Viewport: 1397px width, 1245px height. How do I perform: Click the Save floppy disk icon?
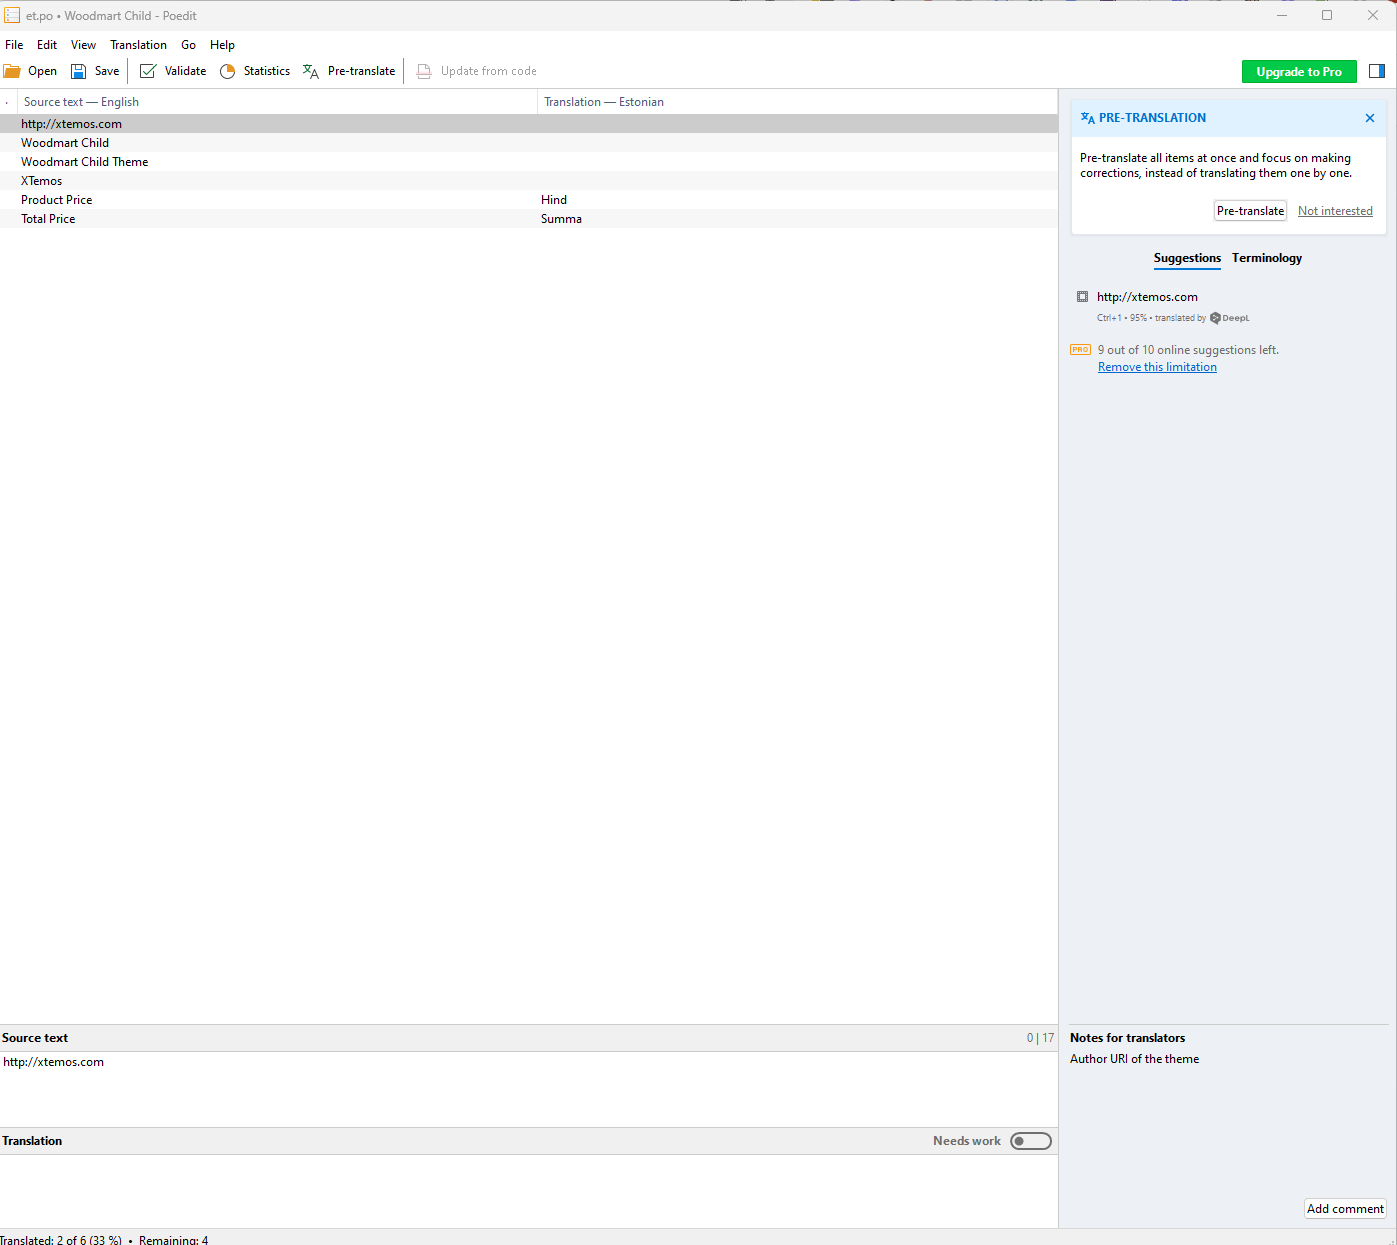point(78,71)
